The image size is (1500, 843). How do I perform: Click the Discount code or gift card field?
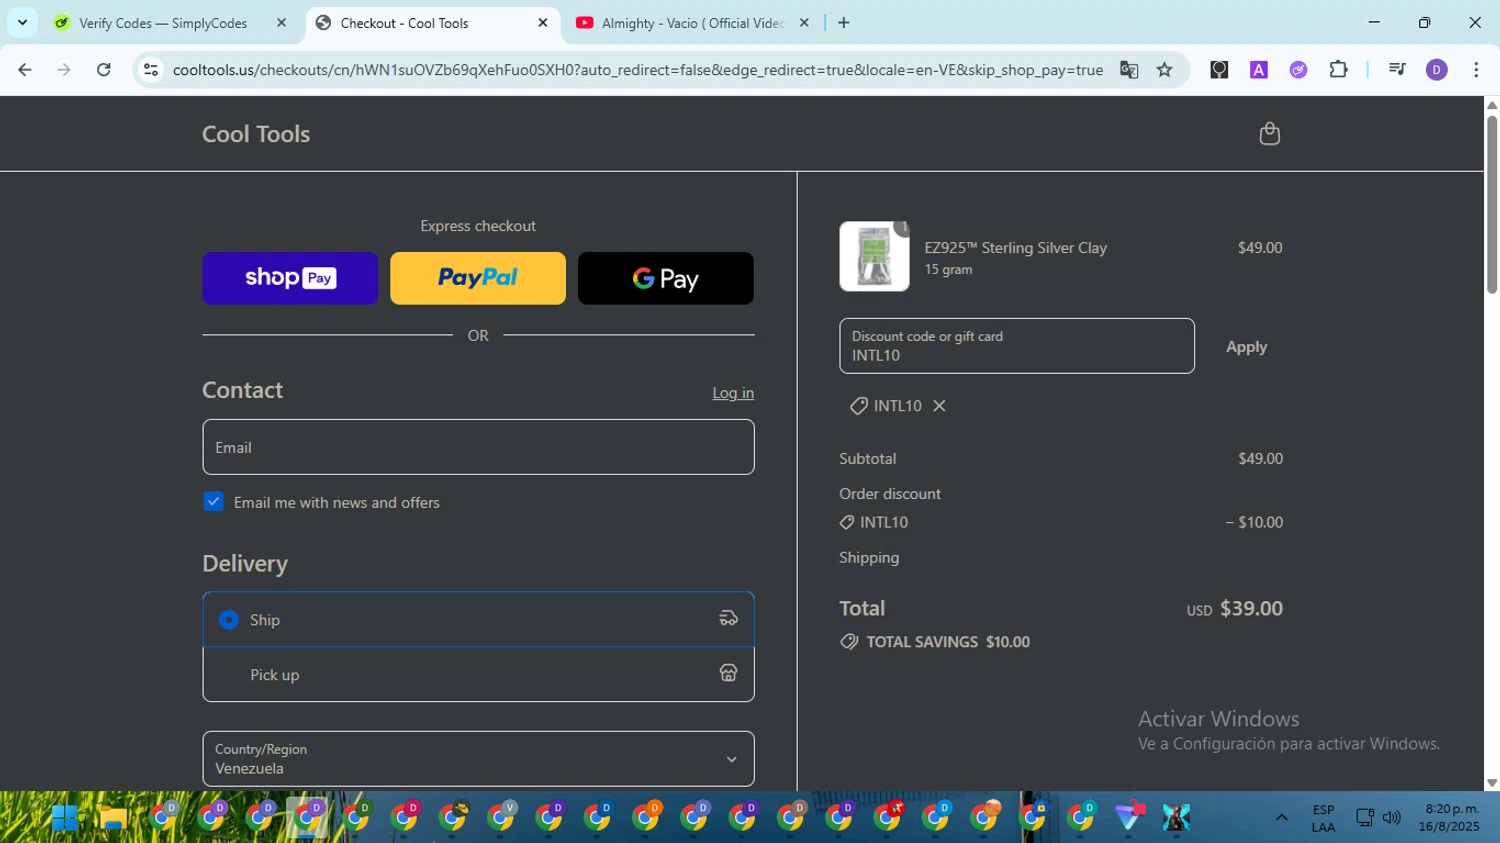coord(1017,346)
